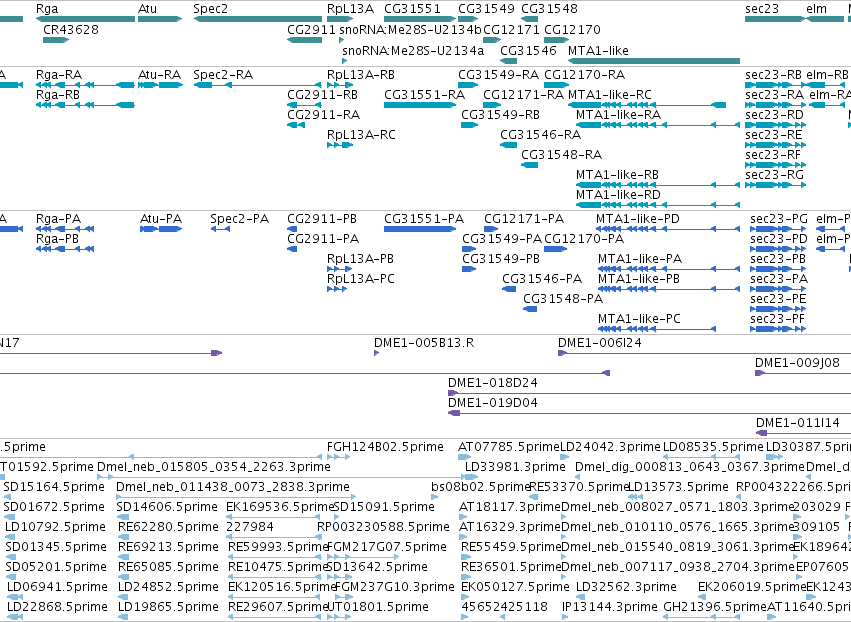Click the CR43628 gene label
851x622 pixels.
[71, 29]
